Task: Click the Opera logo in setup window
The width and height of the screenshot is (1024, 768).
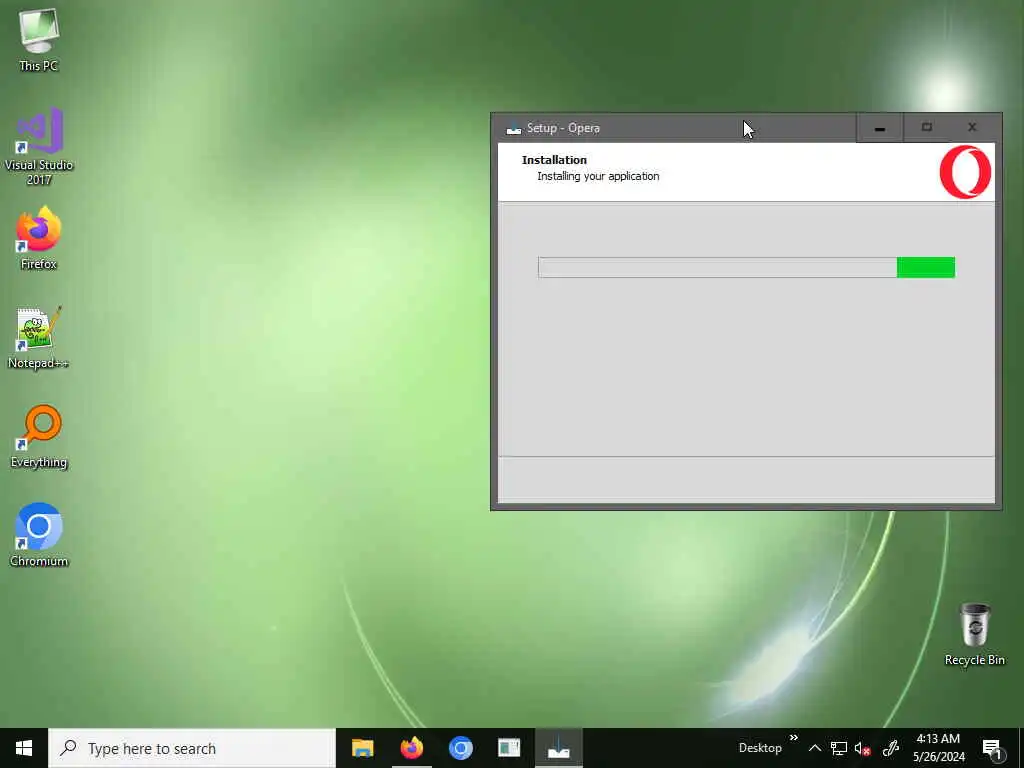Action: (x=965, y=172)
